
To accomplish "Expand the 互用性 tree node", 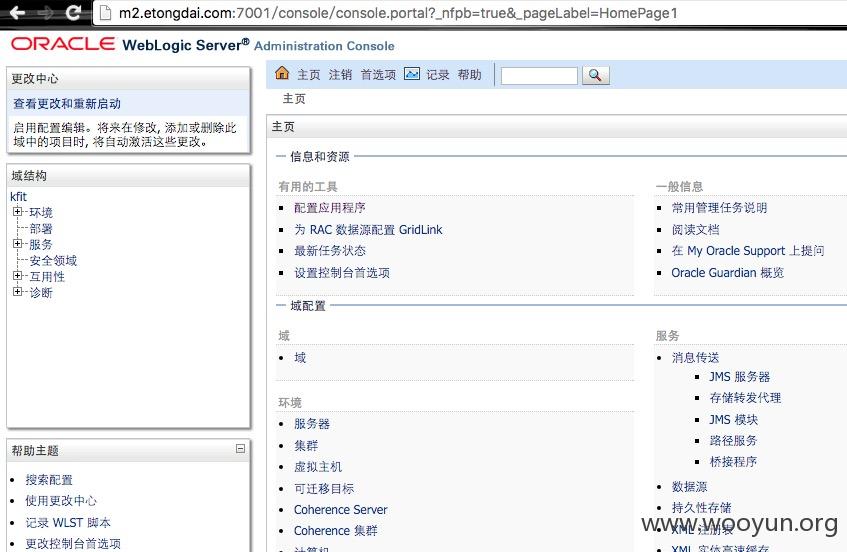I will (17, 275).
